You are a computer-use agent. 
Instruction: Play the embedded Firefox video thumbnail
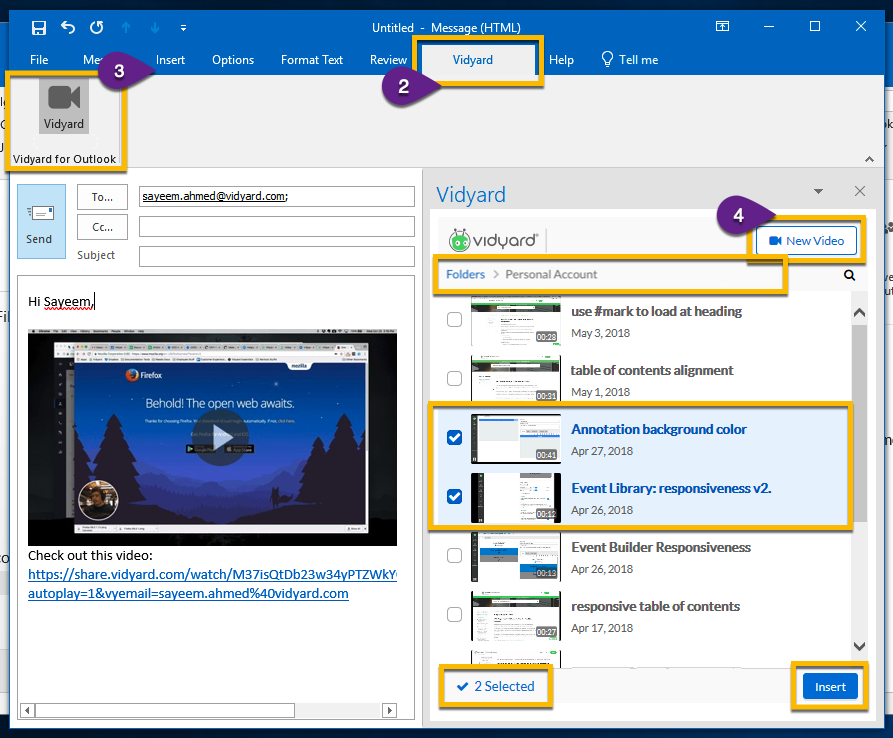click(x=220, y=438)
